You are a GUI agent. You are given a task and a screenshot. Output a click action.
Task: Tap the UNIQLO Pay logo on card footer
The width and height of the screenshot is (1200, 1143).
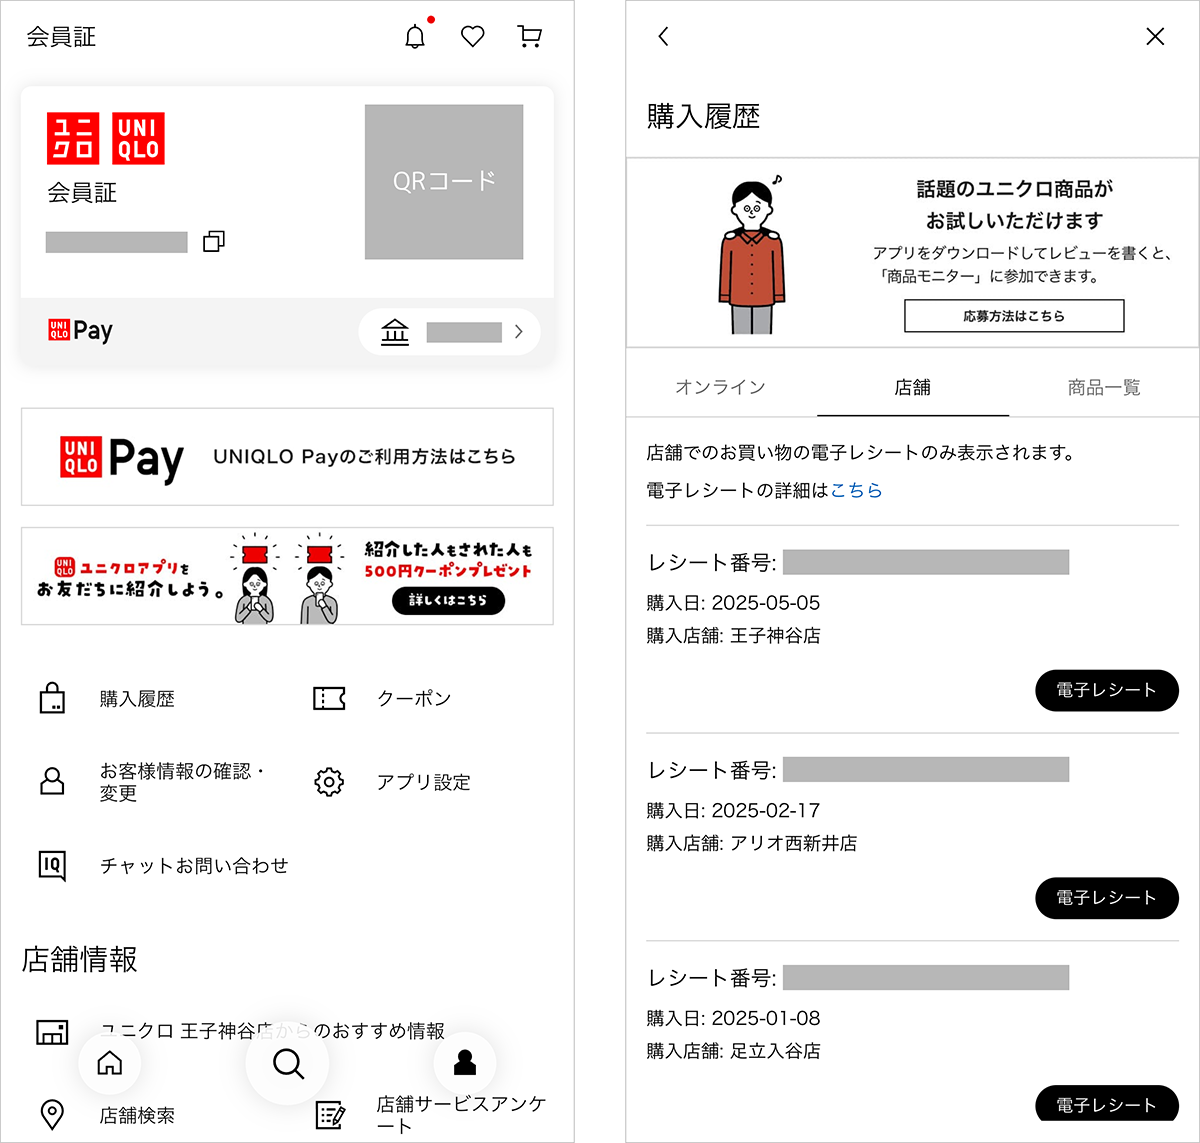[x=80, y=331]
